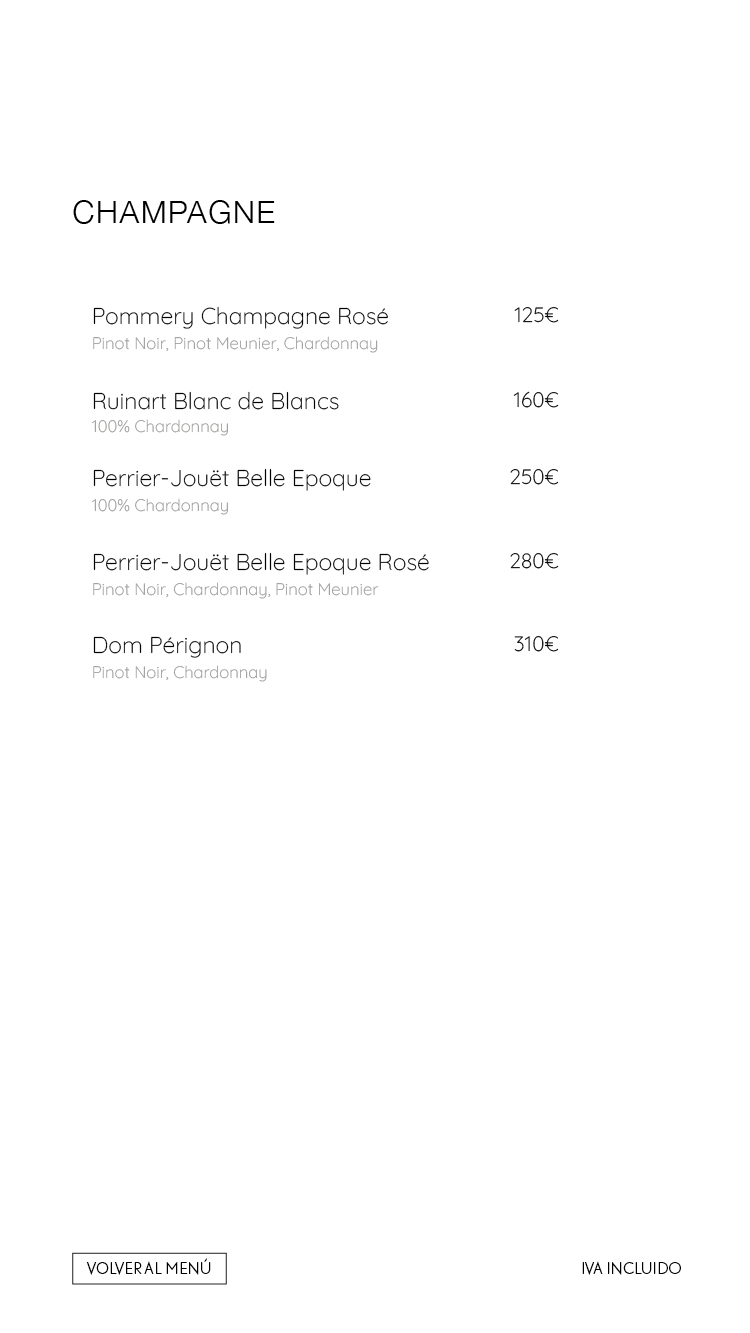Select Ruinart Blanc de Blancs item
Screen dimensions: 750x1333
point(215,401)
